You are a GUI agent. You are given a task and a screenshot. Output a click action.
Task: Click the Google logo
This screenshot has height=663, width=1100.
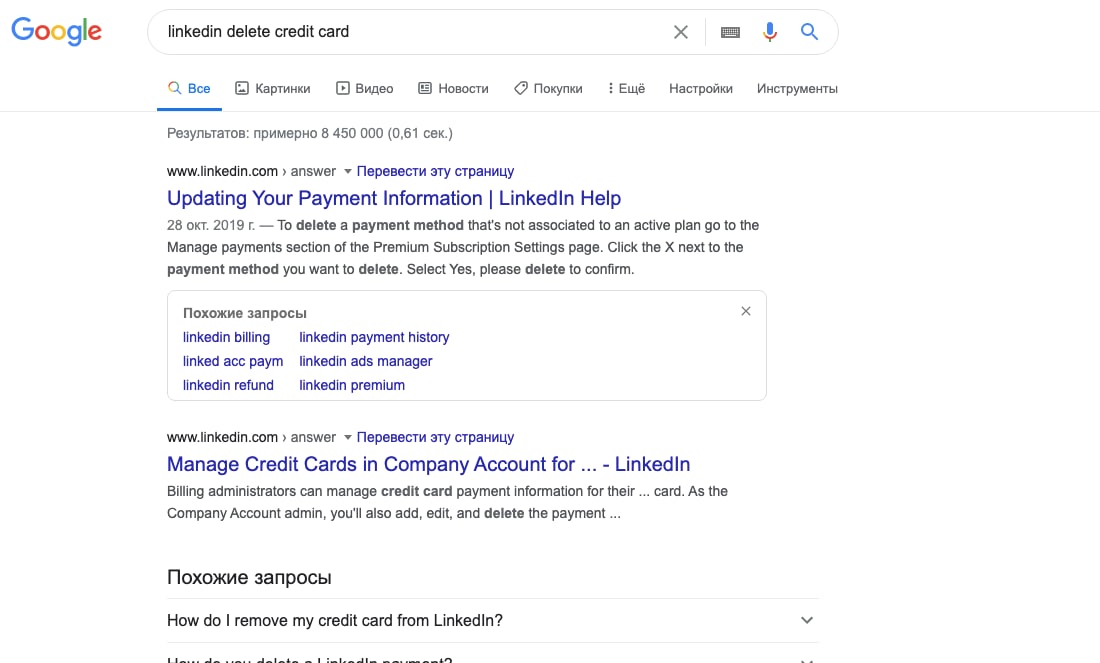[x=56, y=31]
